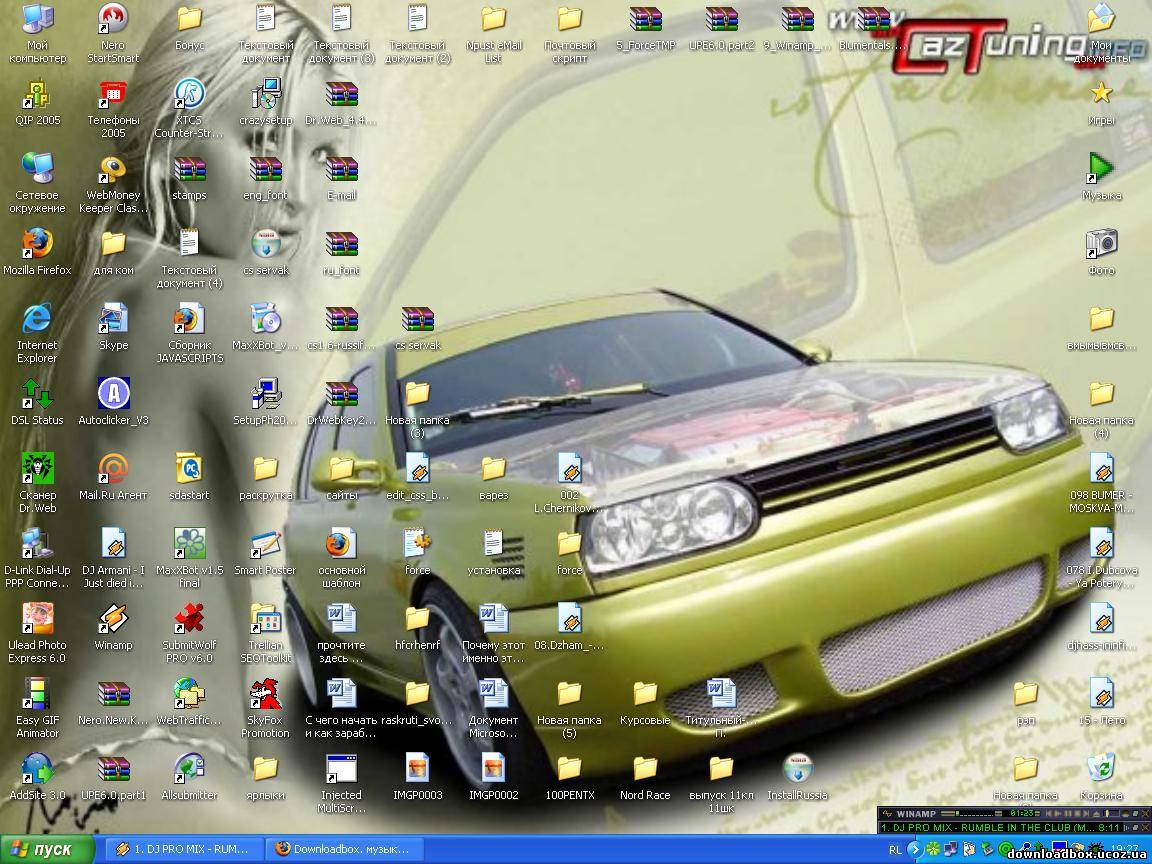Launch Mail.Ru Агент
The image size is (1152, 864).
point(113,478)
